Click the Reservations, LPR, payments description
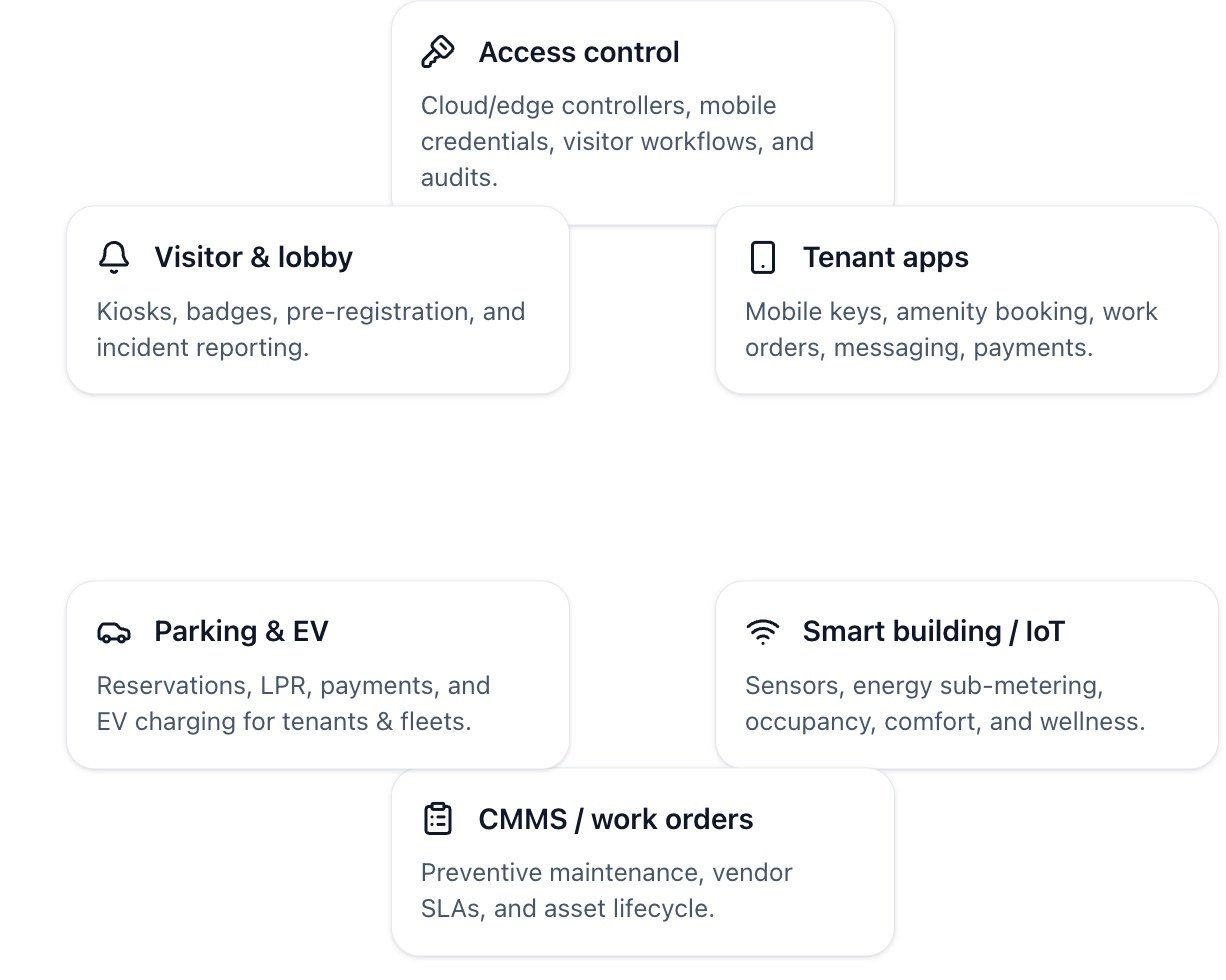The image size is (1226, 980). point(293,703)
